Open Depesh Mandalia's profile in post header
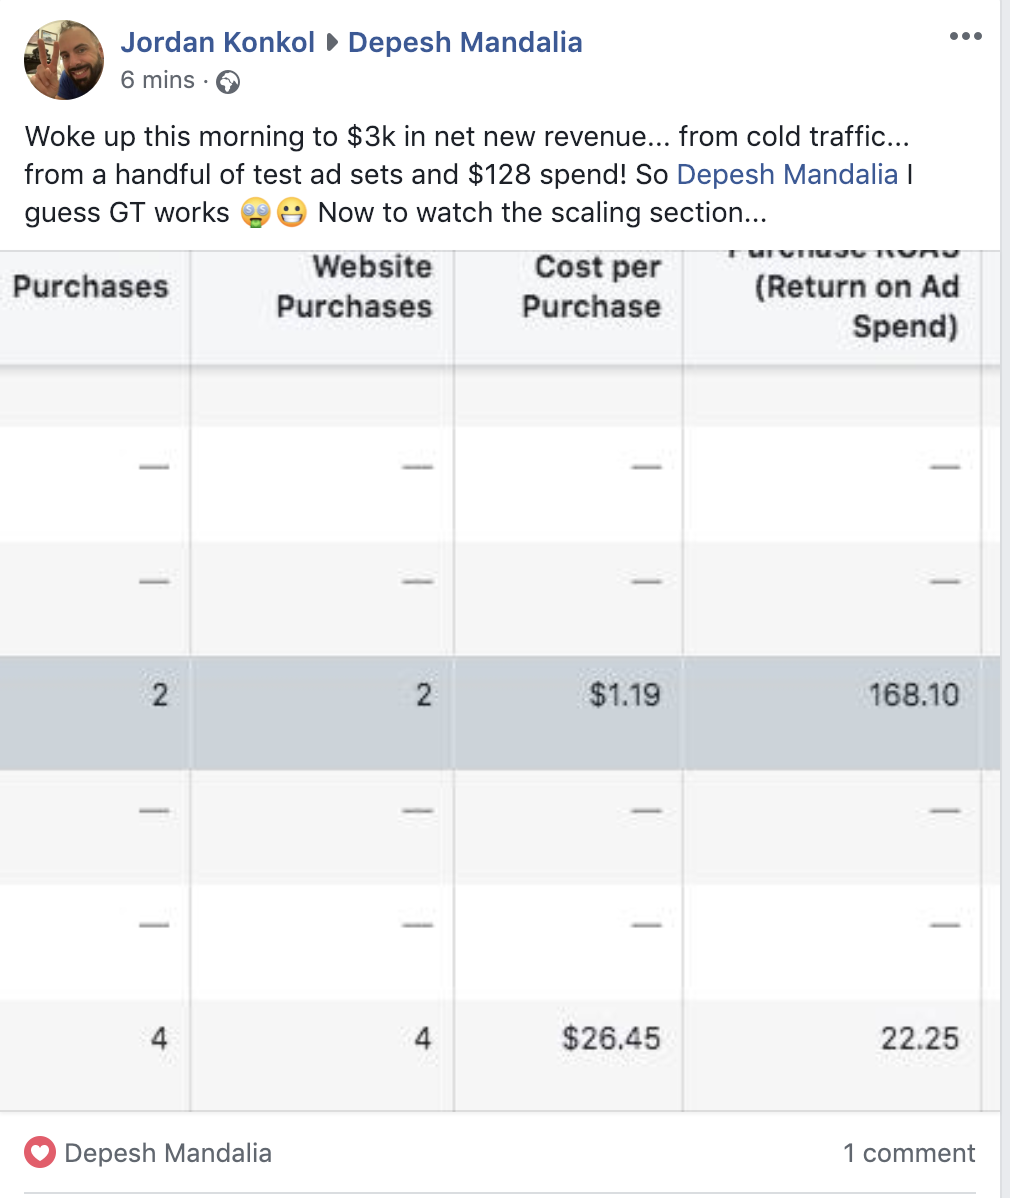 (x=465, y=42)
